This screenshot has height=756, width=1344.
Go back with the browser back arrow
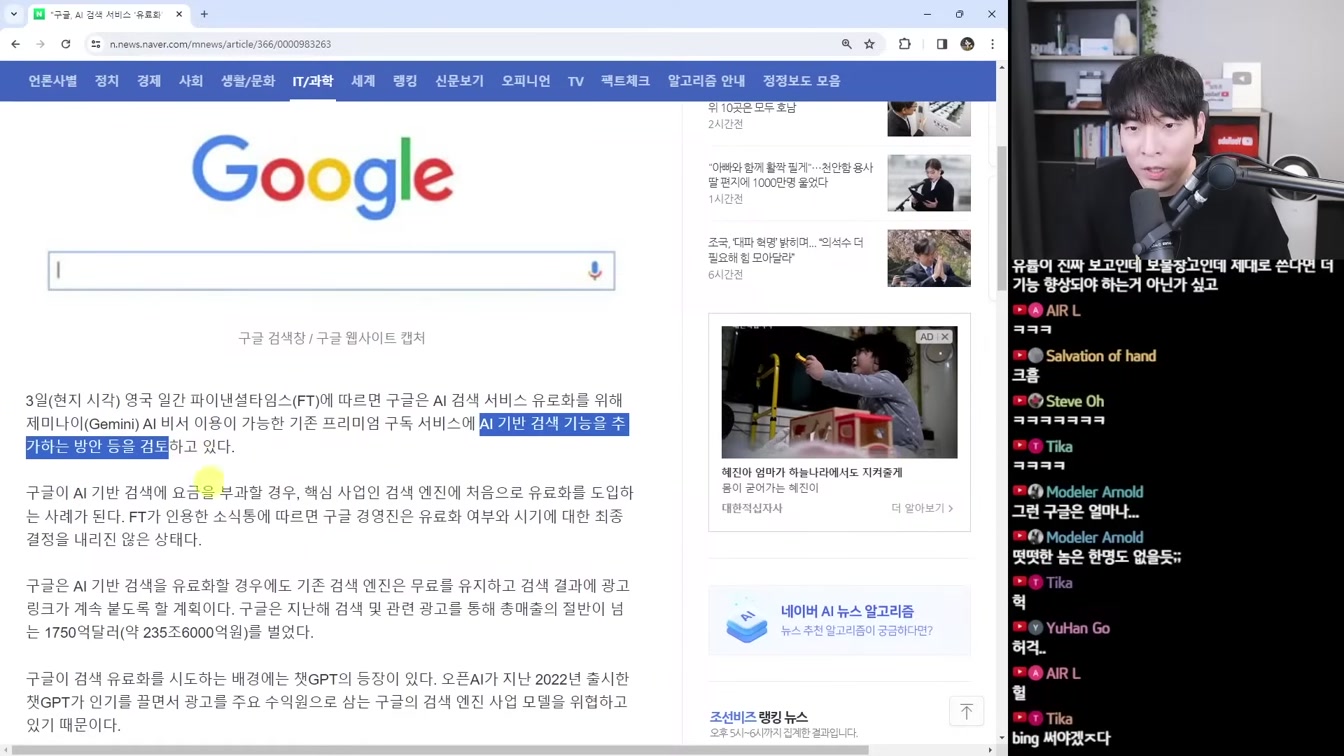[15, 44]
